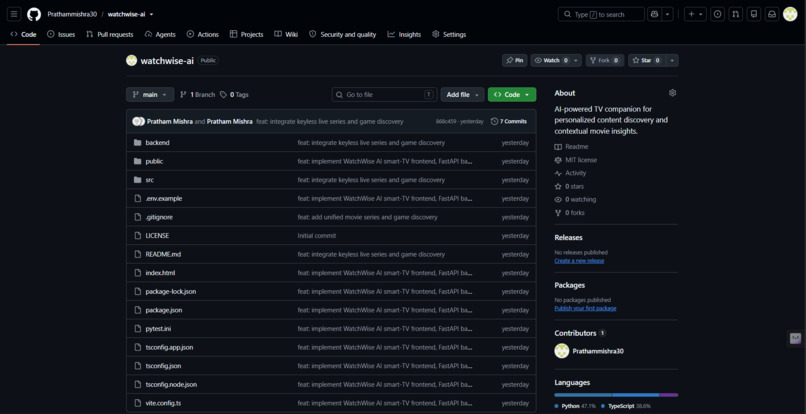This screenshot has width=806, height=414.
Task: Open the global Issues icon in header
Action: click(x=718, y=14)
